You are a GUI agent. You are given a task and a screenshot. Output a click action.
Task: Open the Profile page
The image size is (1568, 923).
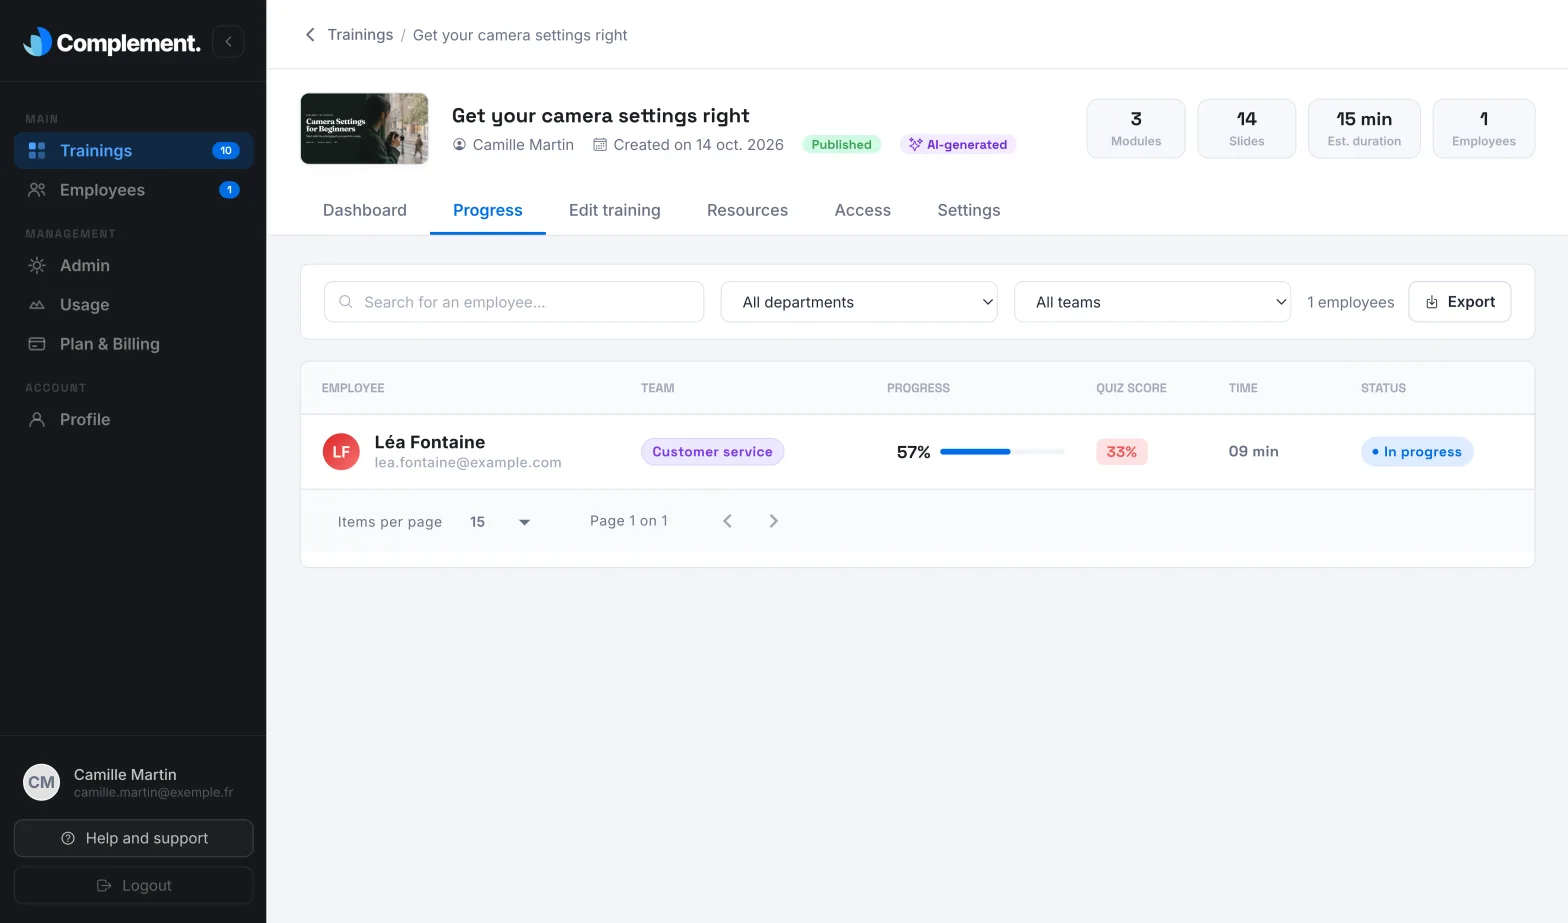click(133, 420)
